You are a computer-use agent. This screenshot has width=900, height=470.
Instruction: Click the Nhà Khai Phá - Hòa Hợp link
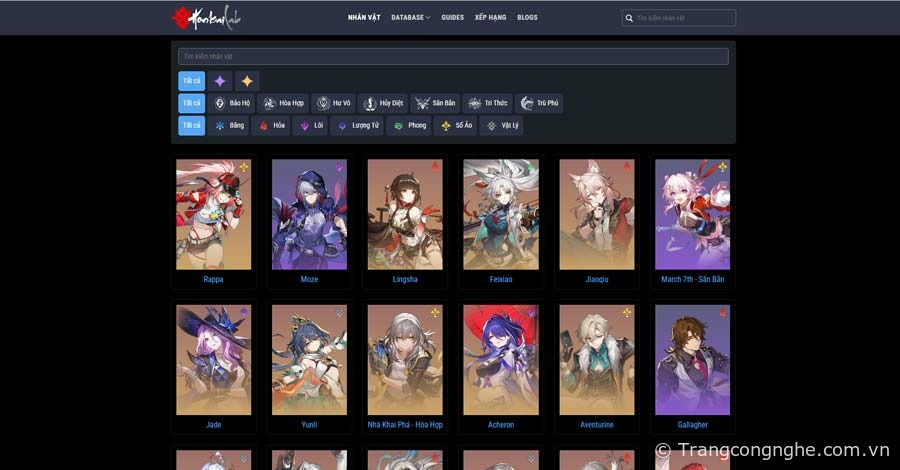point(405,425)
